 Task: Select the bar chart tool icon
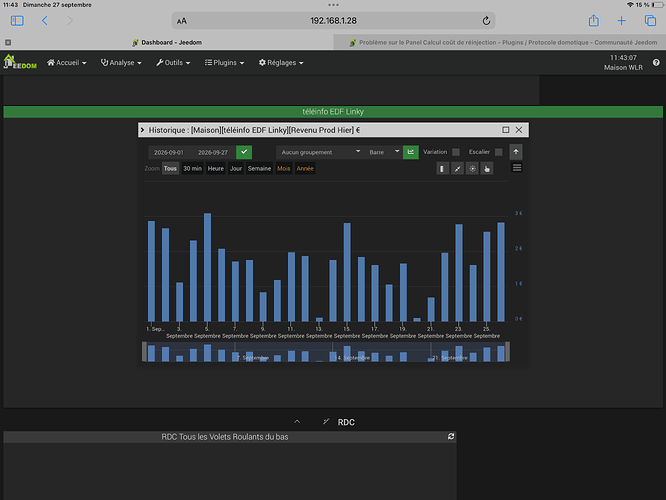(442, 169)
